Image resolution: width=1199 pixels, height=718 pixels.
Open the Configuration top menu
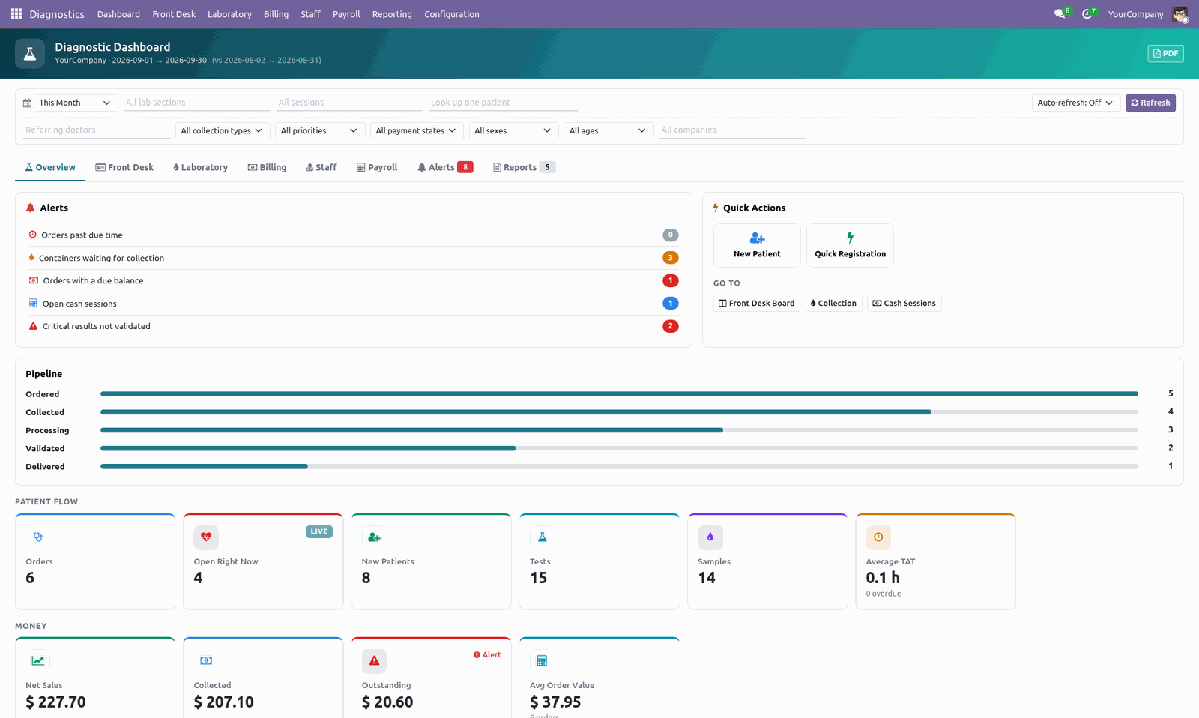pos(452,14)
